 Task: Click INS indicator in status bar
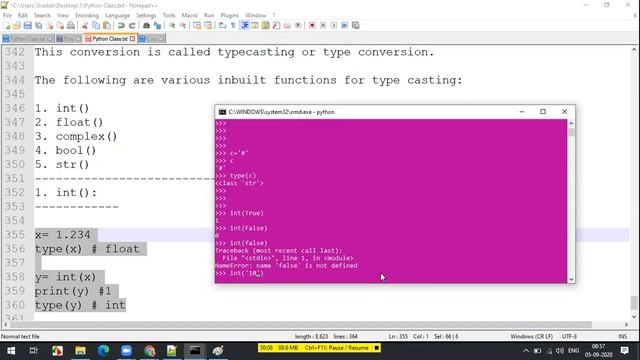pyautogui.click(x=622, y=336)
